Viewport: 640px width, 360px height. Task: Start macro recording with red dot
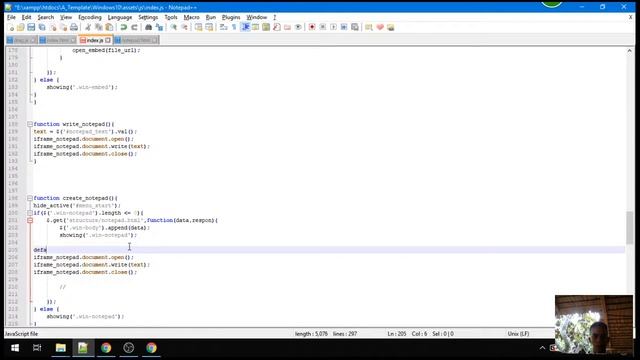point(312,27)
